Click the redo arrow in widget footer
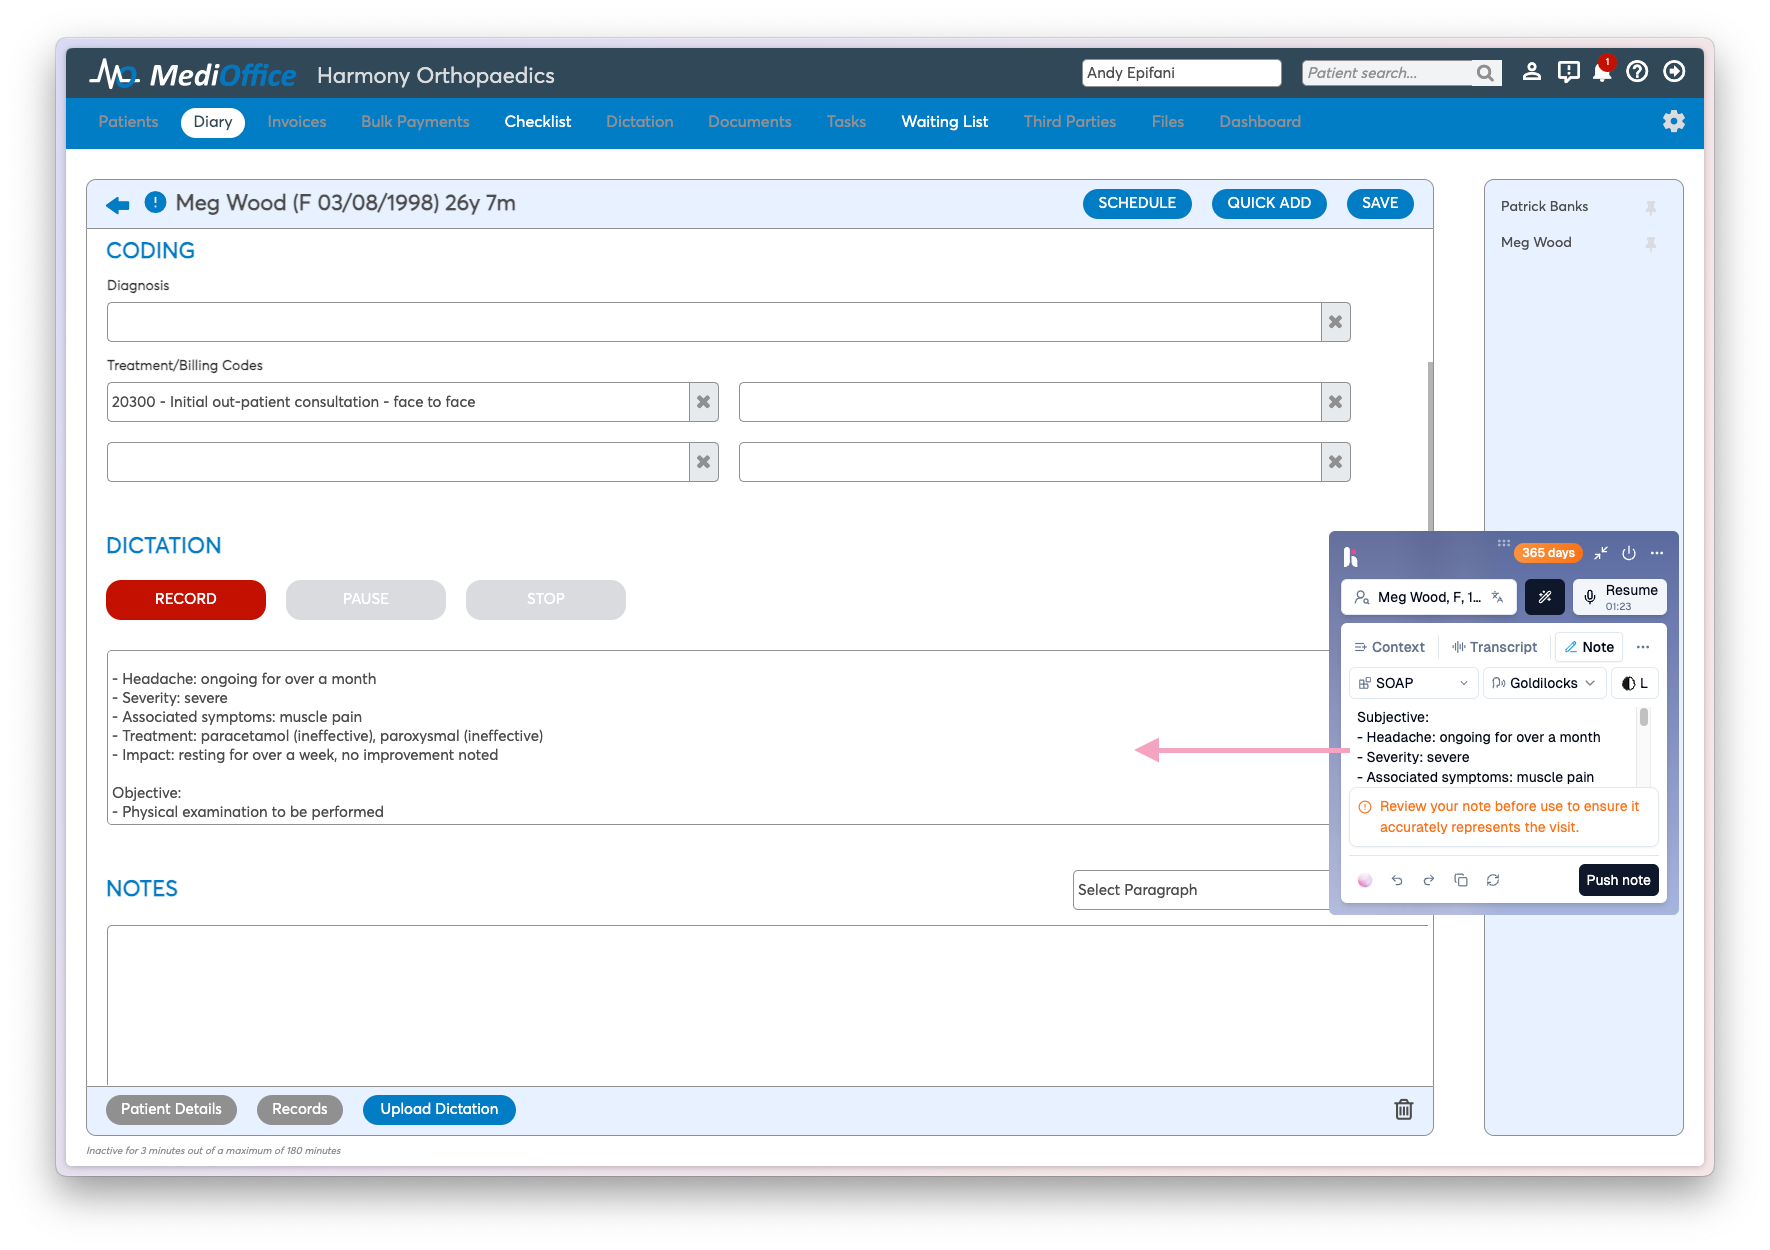1770x1250 pixels. (x=1429, y=880)
